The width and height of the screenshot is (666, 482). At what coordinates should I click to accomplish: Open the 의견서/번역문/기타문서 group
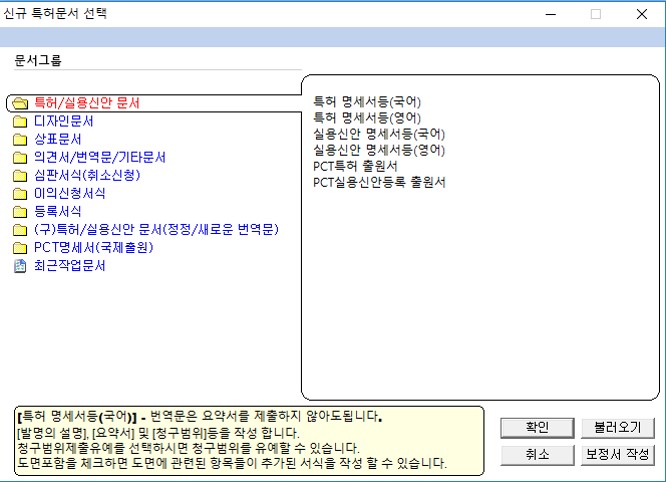tap(100, 157)
